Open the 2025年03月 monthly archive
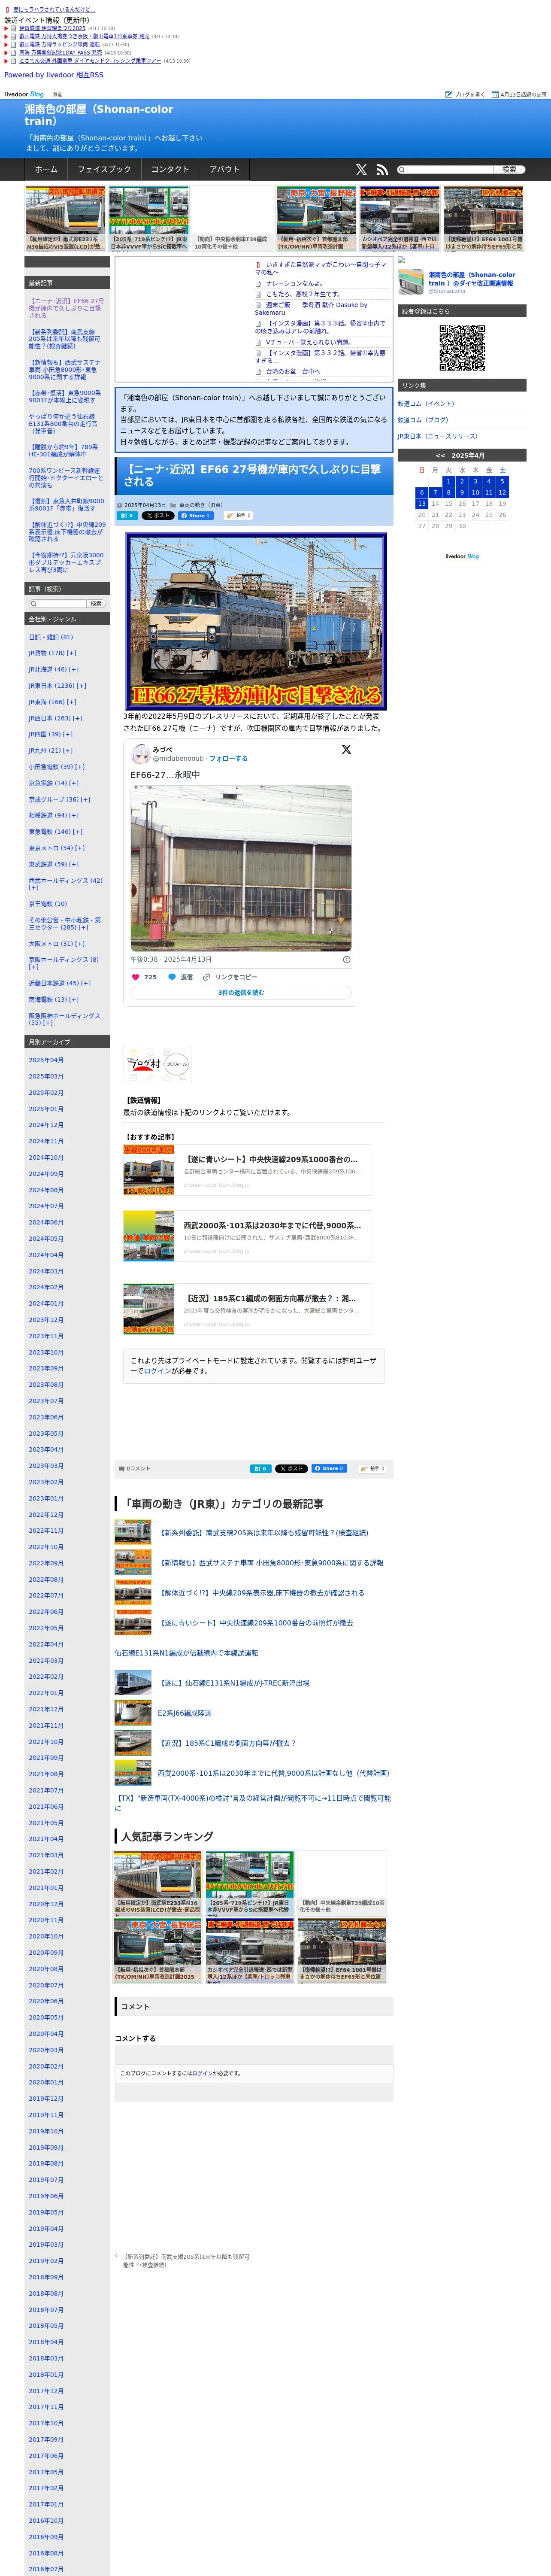The width and height of the screenshot is (551, 2576). (x=46, y=1077)
